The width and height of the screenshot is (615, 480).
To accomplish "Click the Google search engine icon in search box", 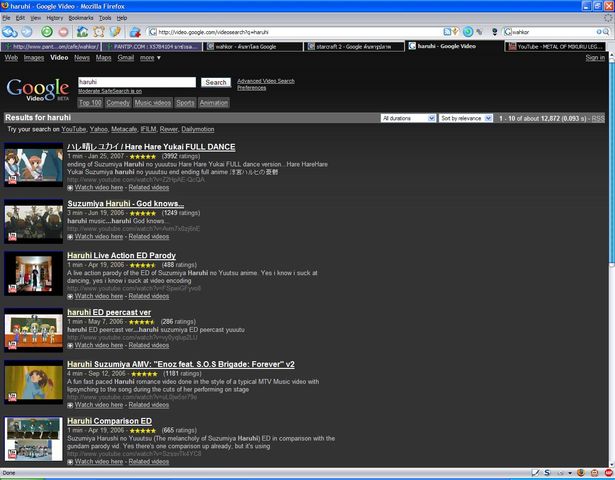I will (508, 32).
